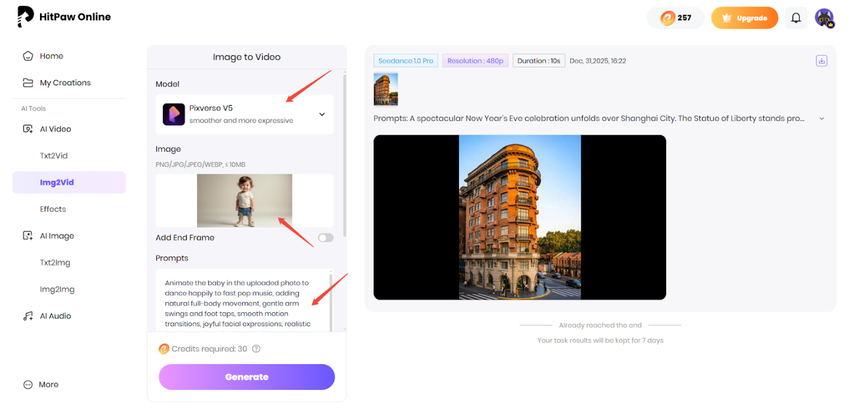Toggle the Add End Frame switch
The height and width of the screenshot is (409, 854).
point(326,238)
